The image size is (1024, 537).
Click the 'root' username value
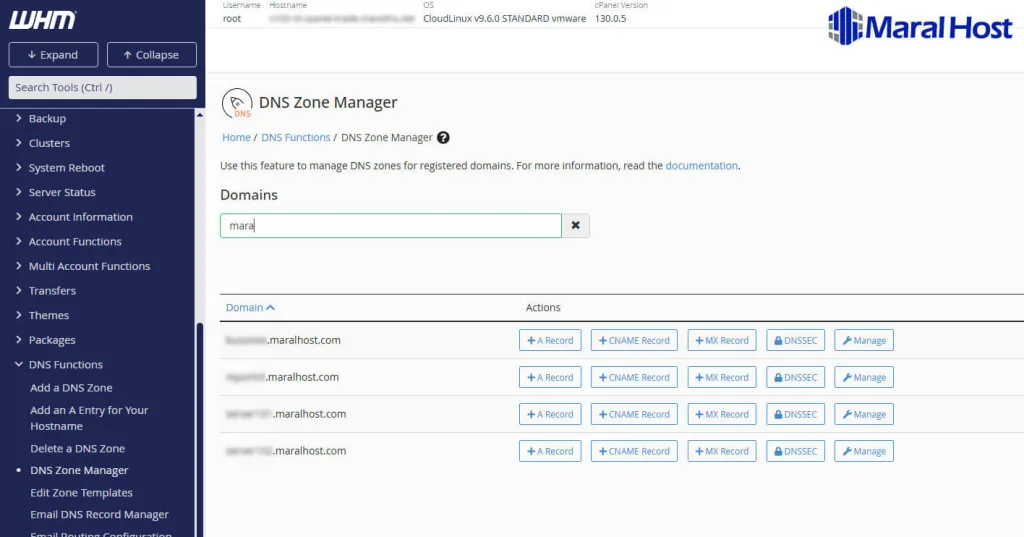(232, 18)
